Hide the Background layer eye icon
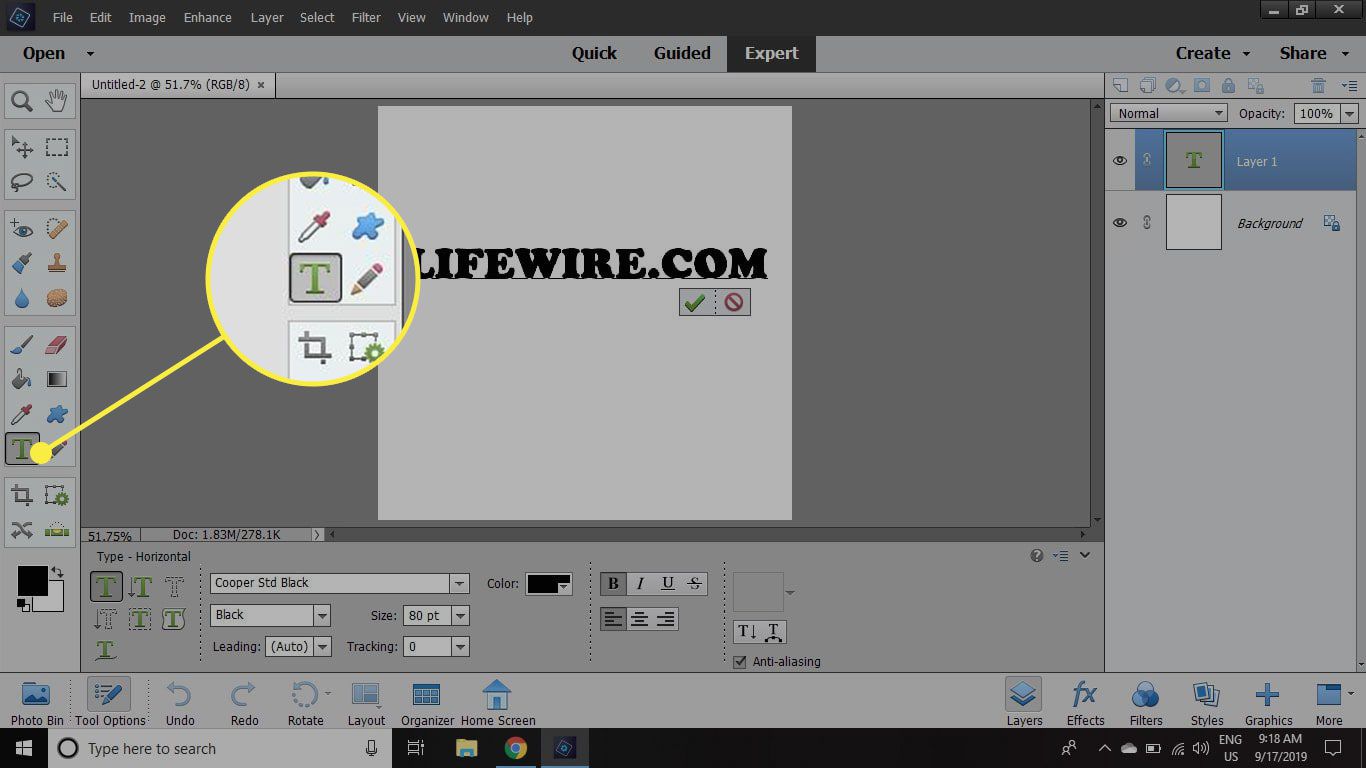The image size is (1366, 768). pos(1120,223)
